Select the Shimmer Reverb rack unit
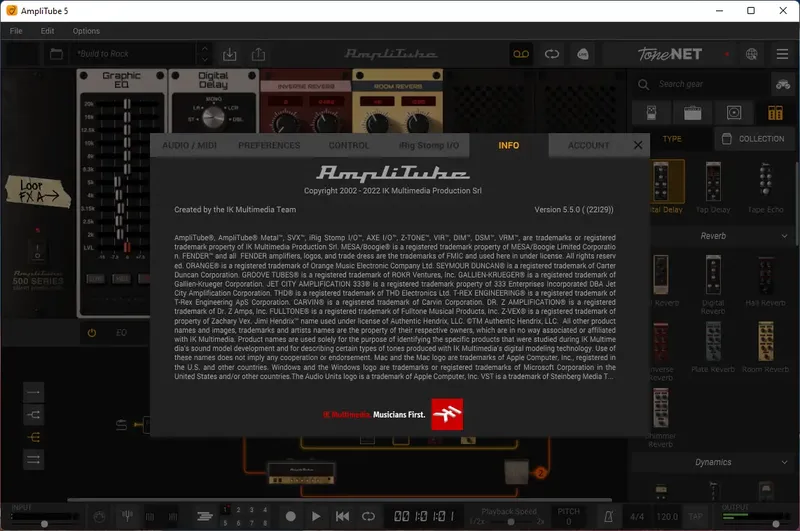Image resolution: width=800 pixels, height=531 pixels. 661,418
